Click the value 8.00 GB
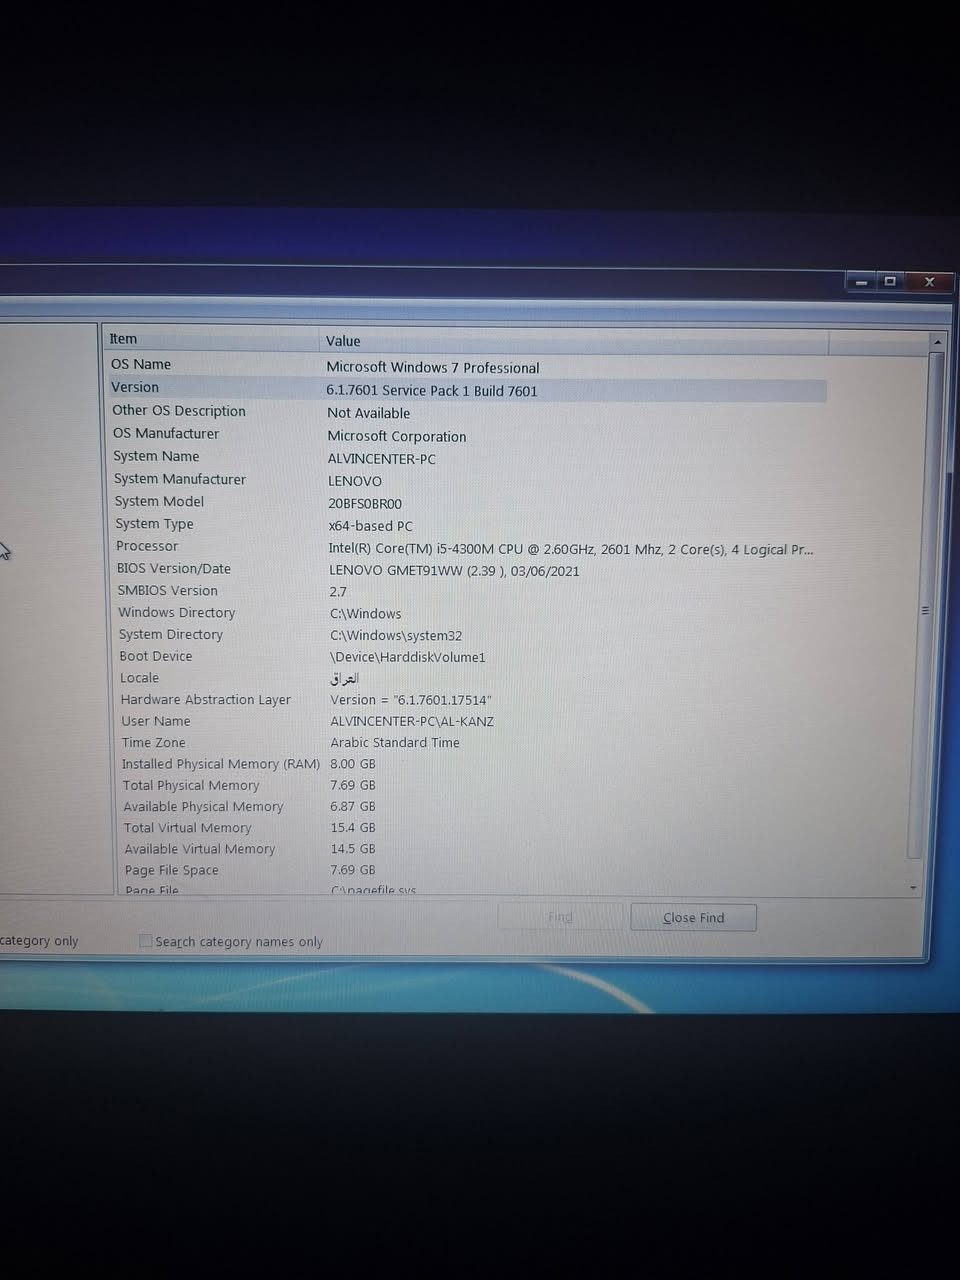Image resolution: width=960 pixels, height=1280 pixels. 353,763
